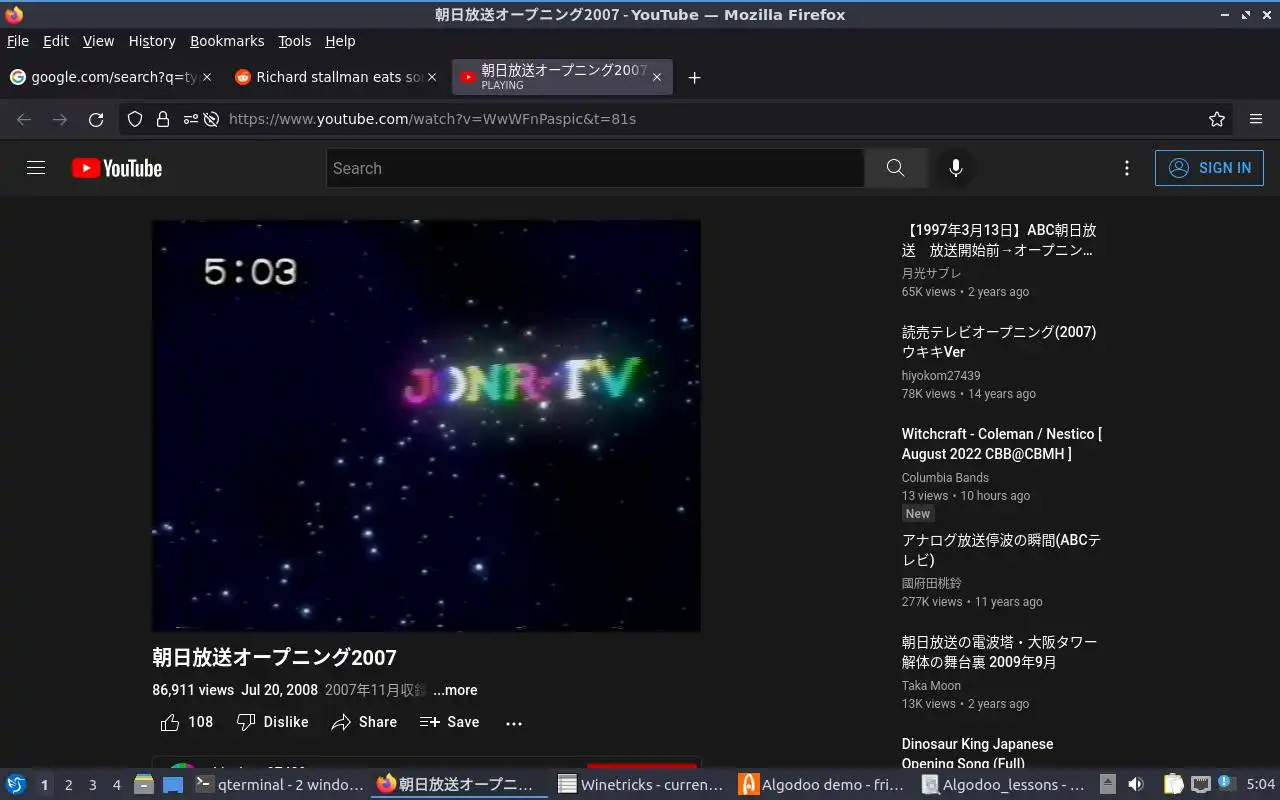Open file manager icon in taskbar
1280x800 pixels.
[143, 785]
